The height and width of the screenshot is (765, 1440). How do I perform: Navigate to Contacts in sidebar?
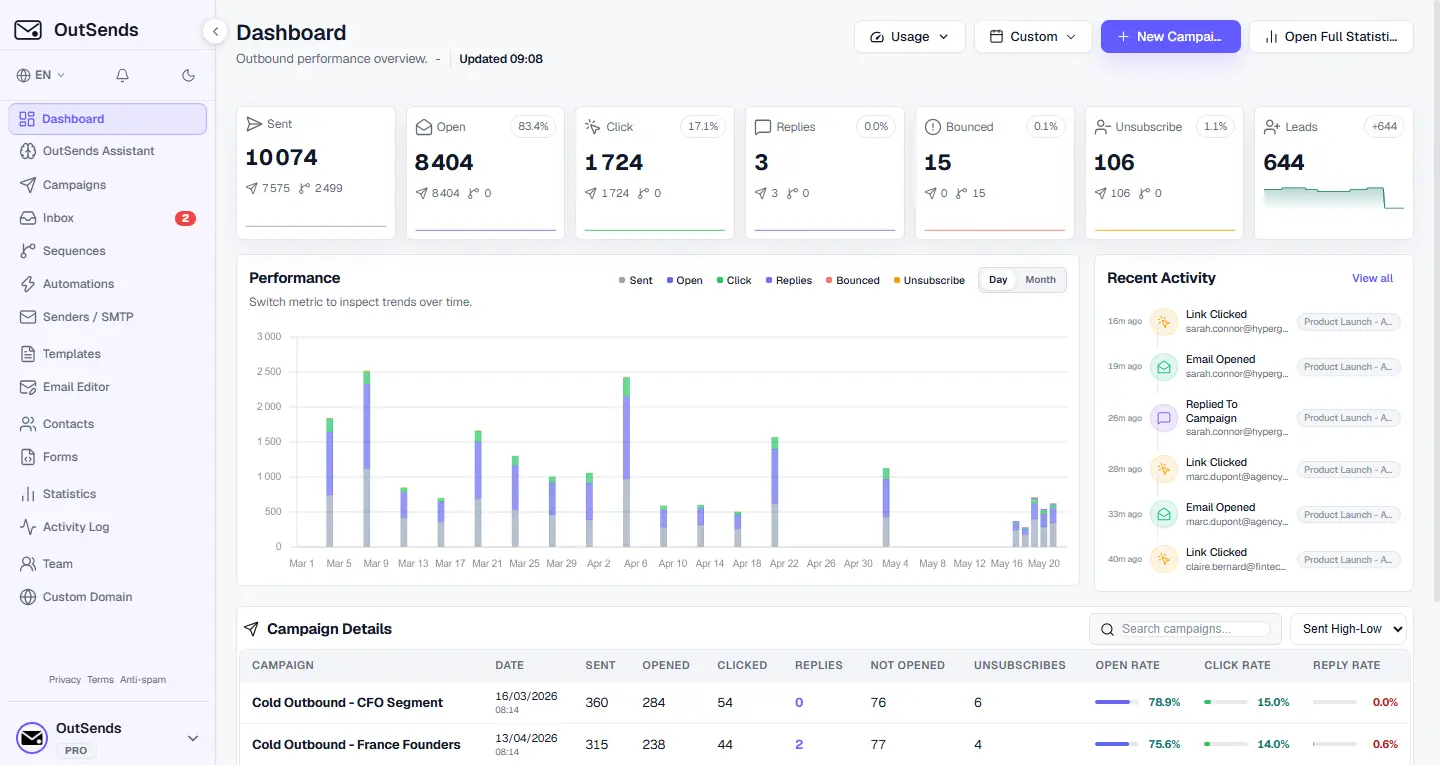point(107,424)
